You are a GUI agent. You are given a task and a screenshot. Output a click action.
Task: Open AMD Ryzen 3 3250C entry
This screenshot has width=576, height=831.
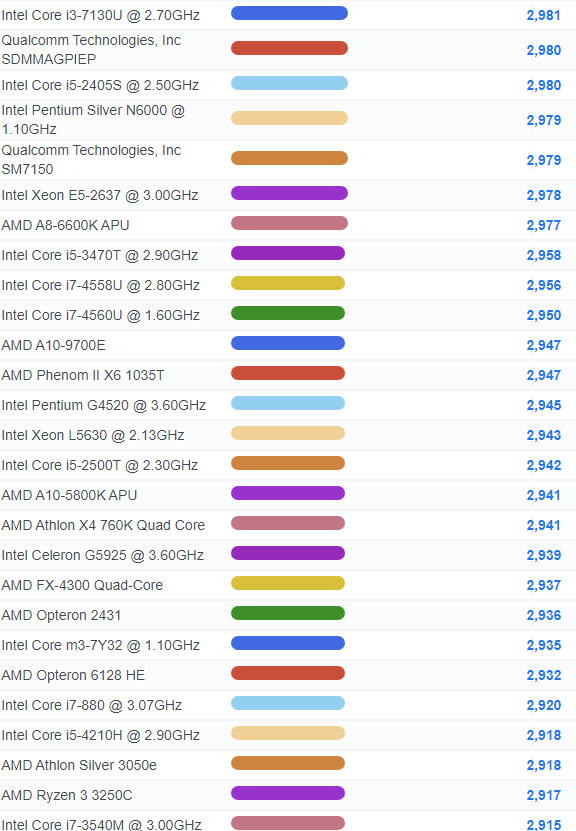(67, 795)
